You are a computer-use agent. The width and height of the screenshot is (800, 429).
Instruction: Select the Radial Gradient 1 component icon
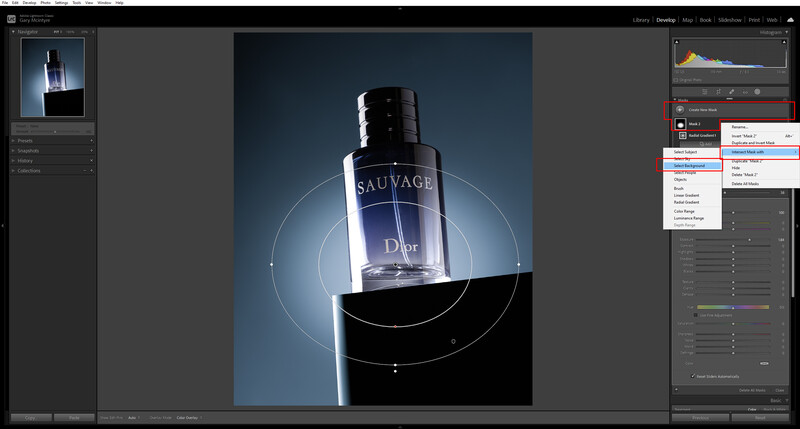tap(683, 136)
